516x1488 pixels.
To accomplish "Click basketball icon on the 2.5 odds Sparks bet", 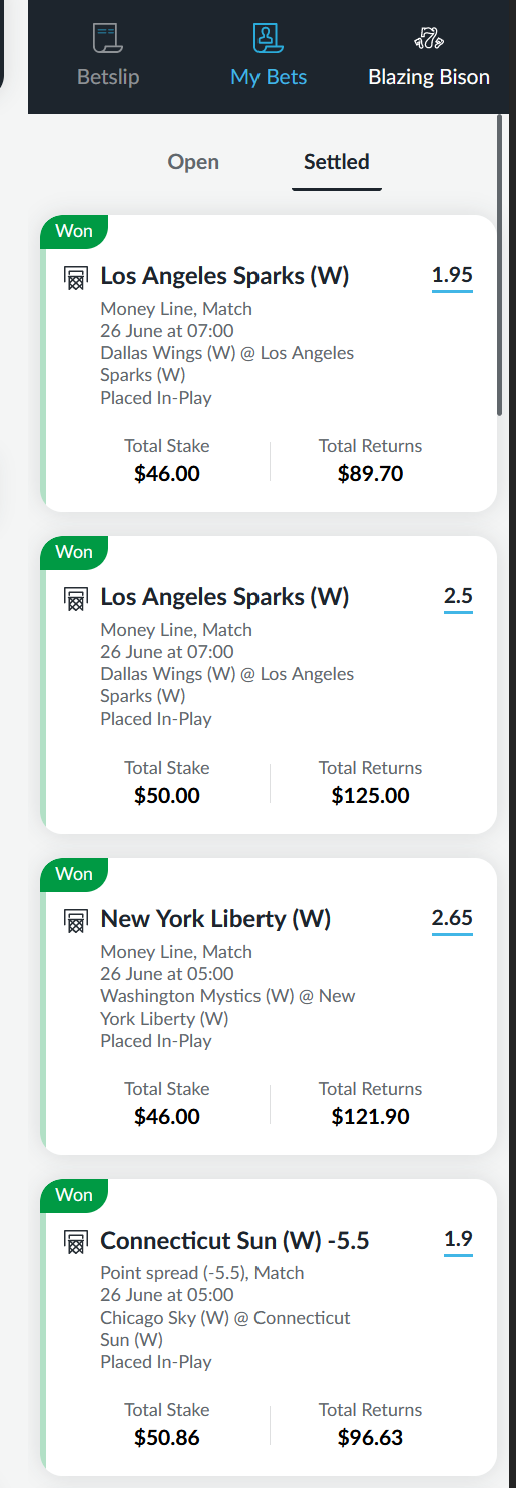I will click(76, 598).
